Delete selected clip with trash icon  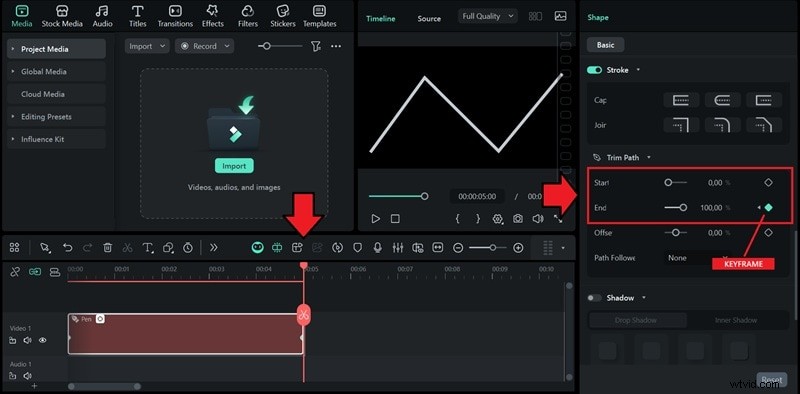107,248
